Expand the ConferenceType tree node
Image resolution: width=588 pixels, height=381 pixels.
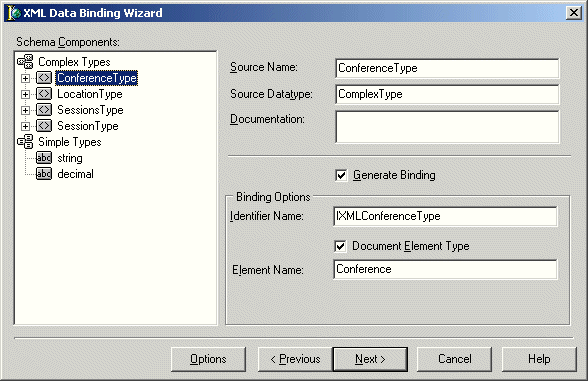tap(25, 78)
